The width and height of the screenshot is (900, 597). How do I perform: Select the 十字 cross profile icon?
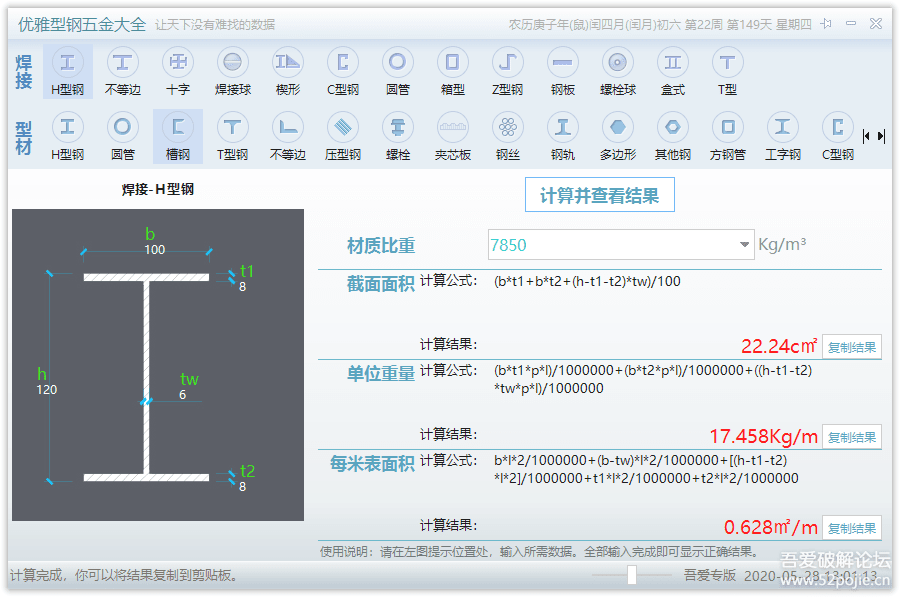point(178,70)
